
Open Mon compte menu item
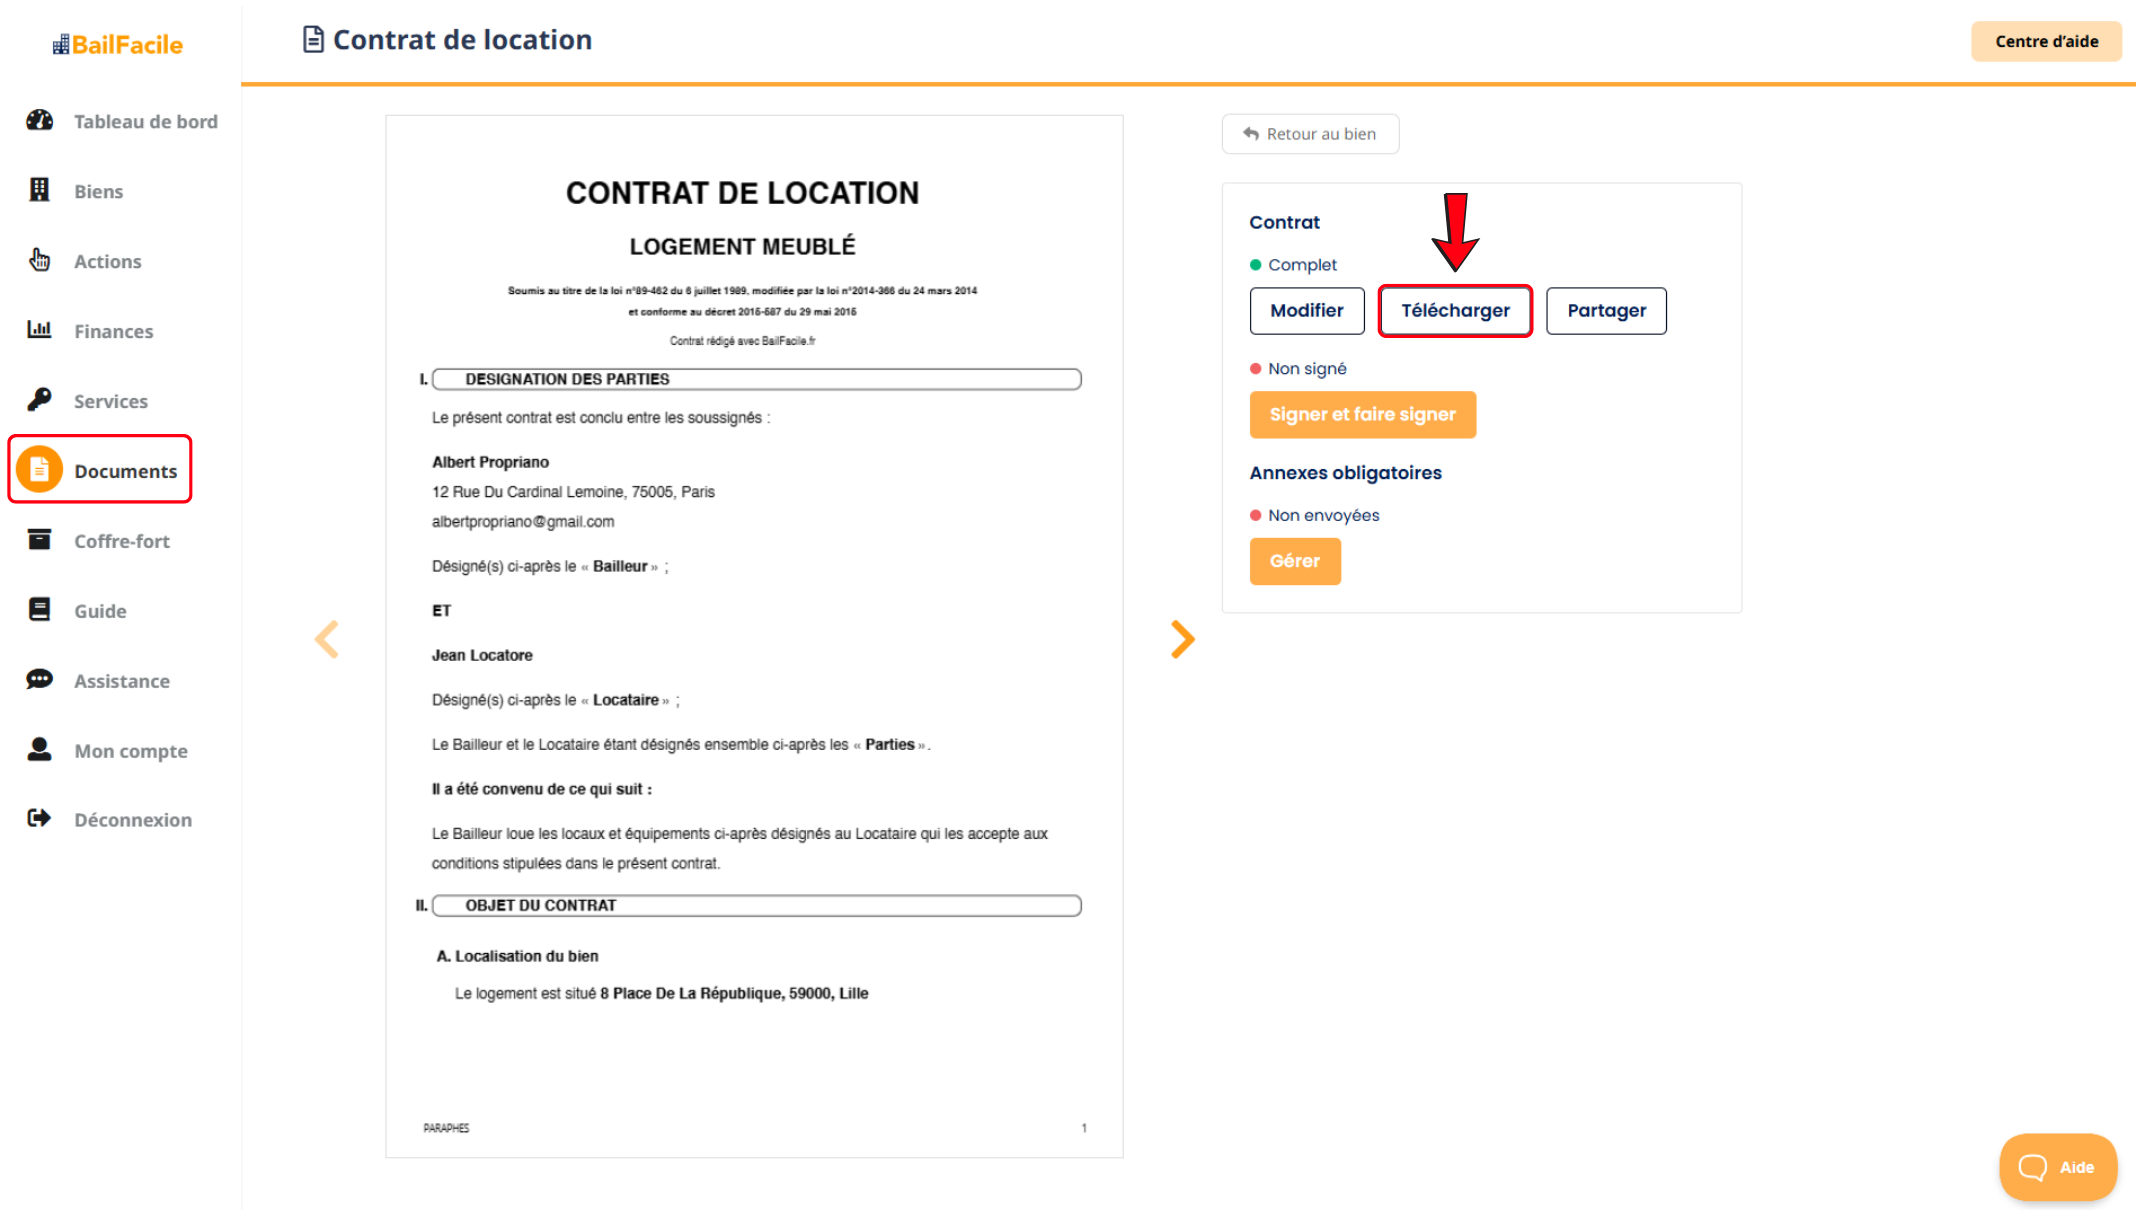(130, 751)
